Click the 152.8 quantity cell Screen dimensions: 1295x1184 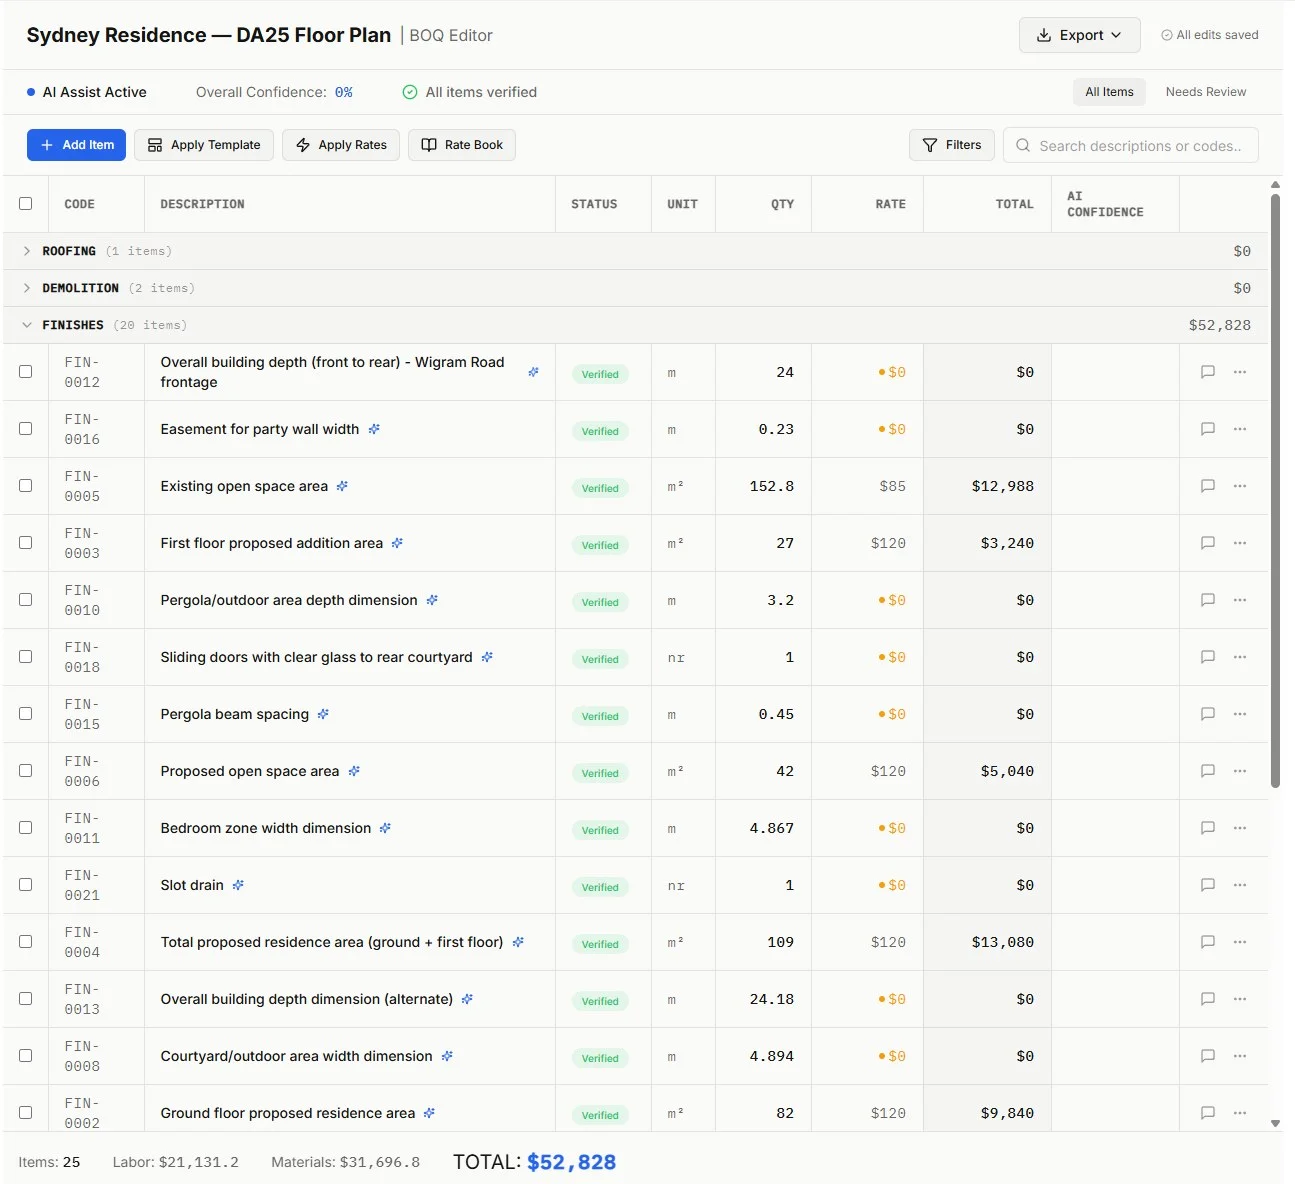772,486
